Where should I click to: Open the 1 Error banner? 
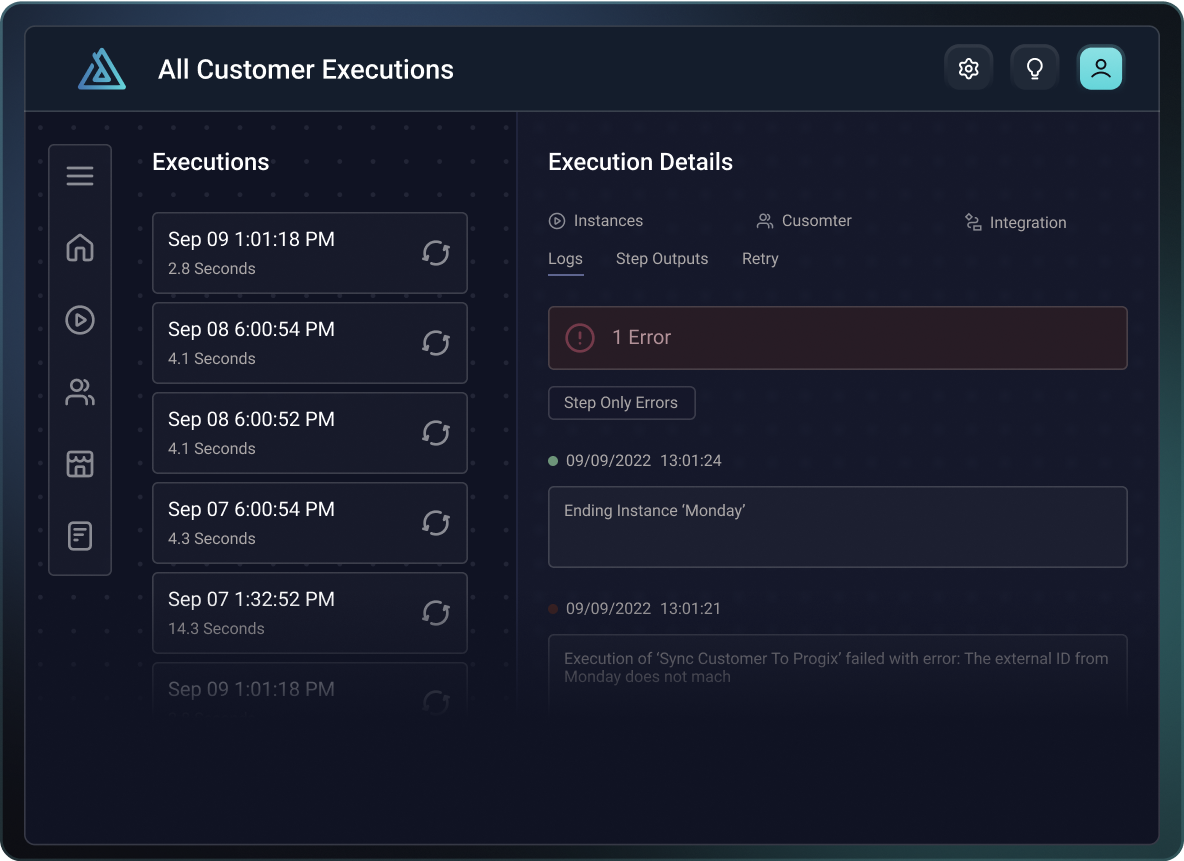coord(837,337)
